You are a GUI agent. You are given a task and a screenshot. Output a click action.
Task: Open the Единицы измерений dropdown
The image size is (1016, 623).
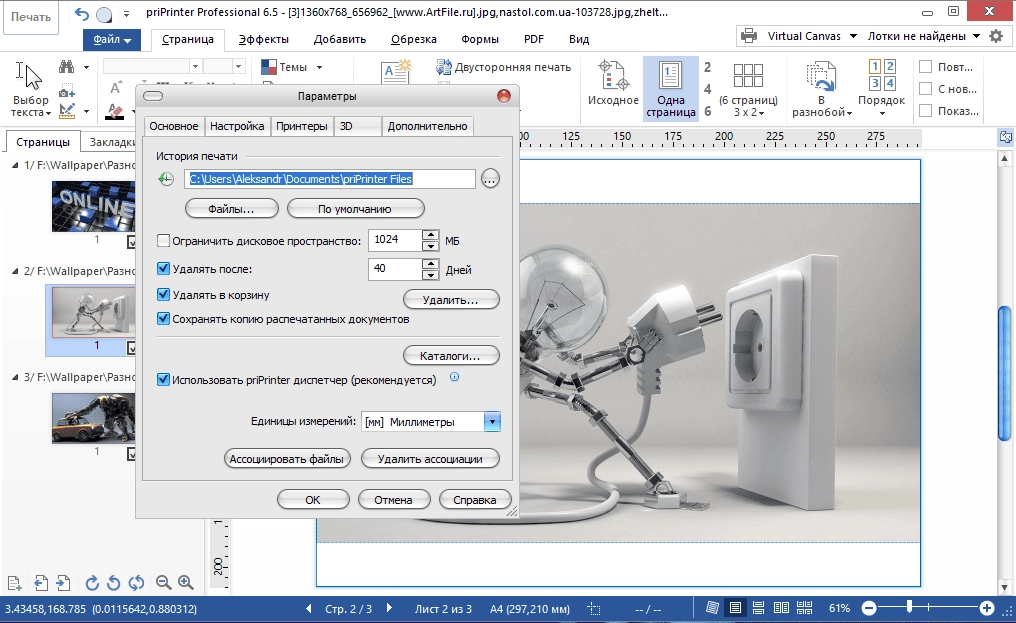(x=492, y=422)
